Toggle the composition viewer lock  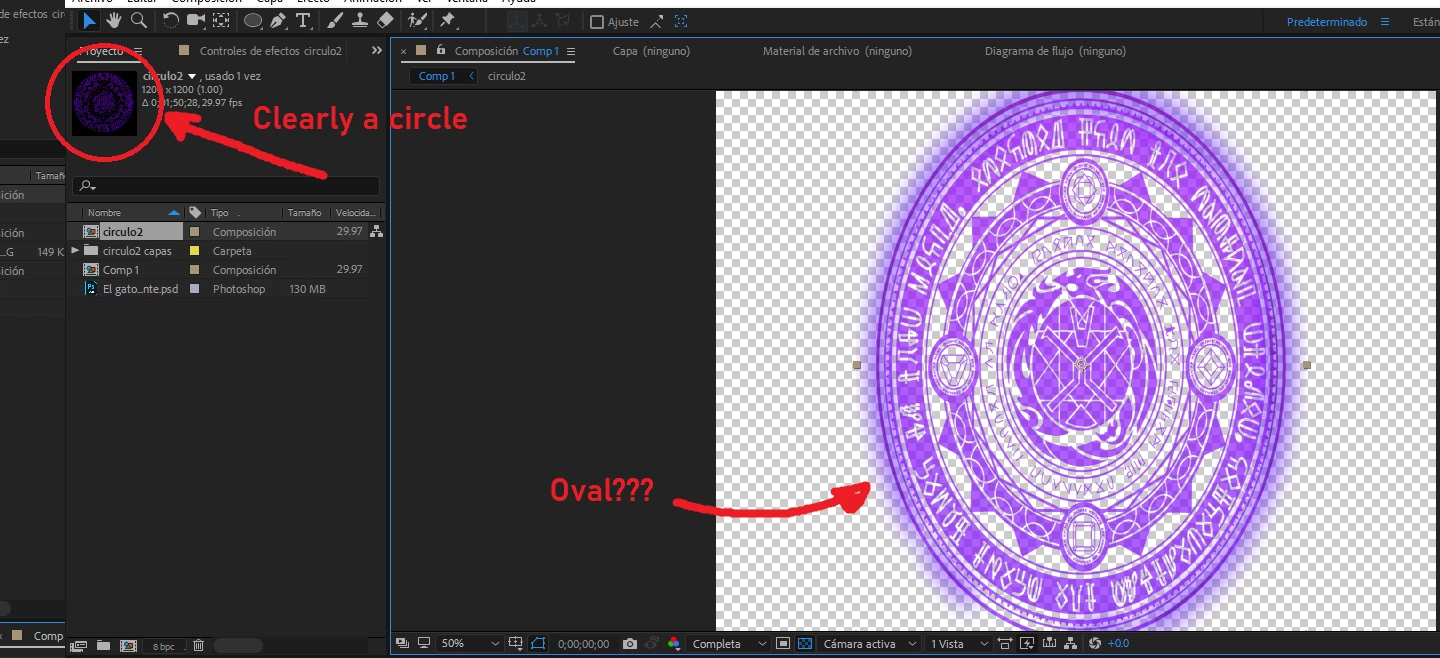(440, 50)
